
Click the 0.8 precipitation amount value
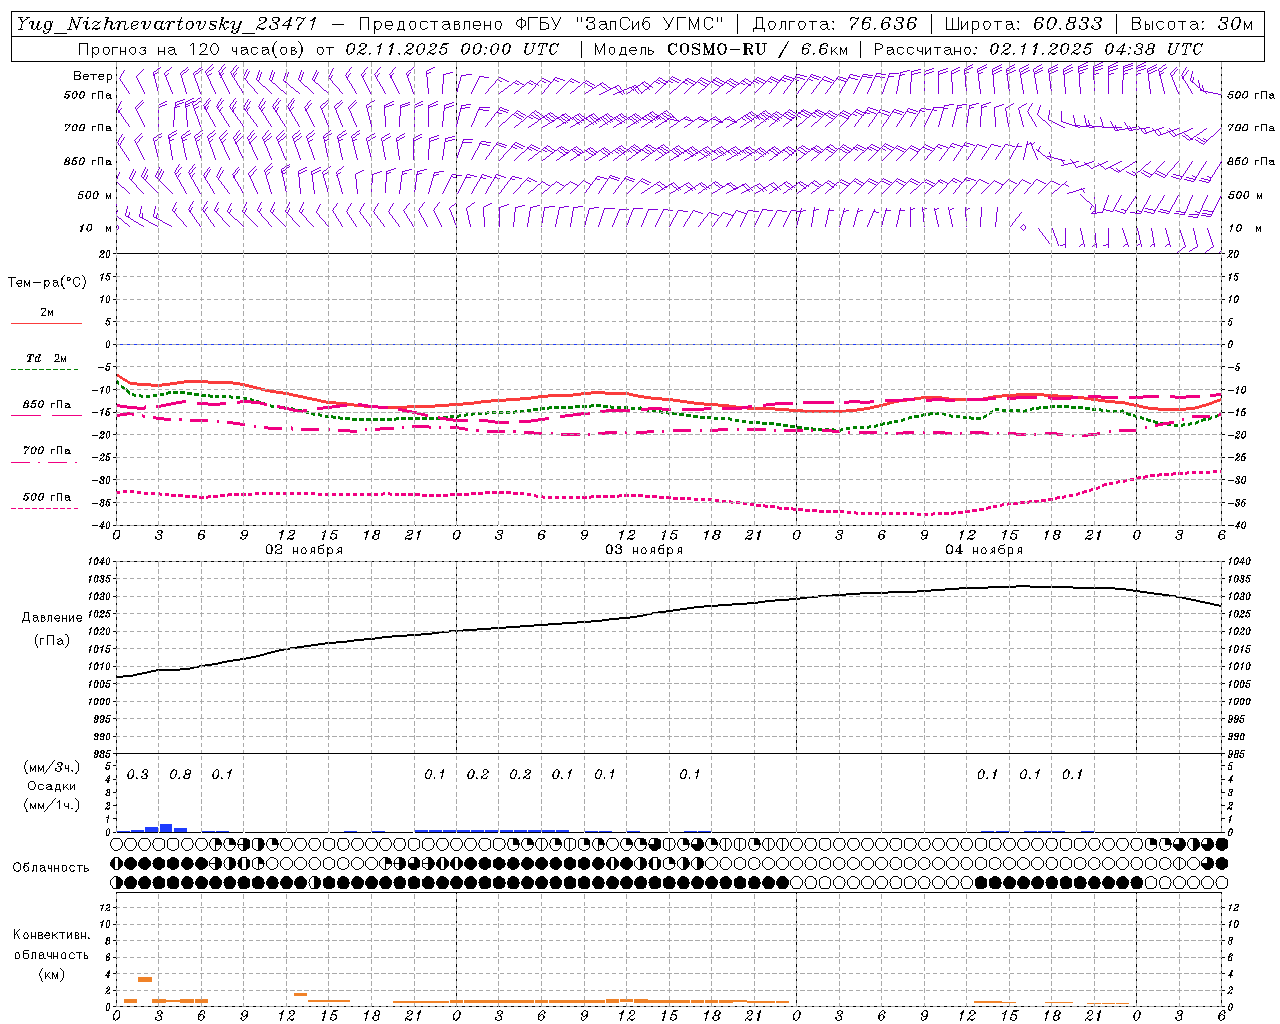[180, 775]
